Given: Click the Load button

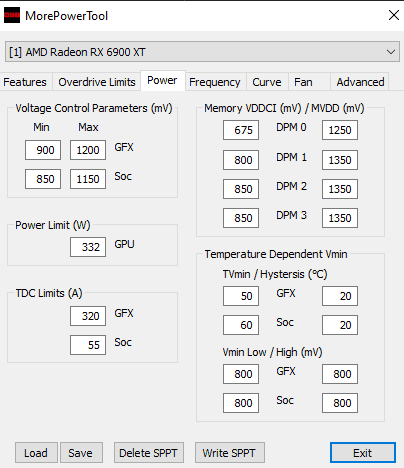Looking at the screenshot, I should point(36,453).
